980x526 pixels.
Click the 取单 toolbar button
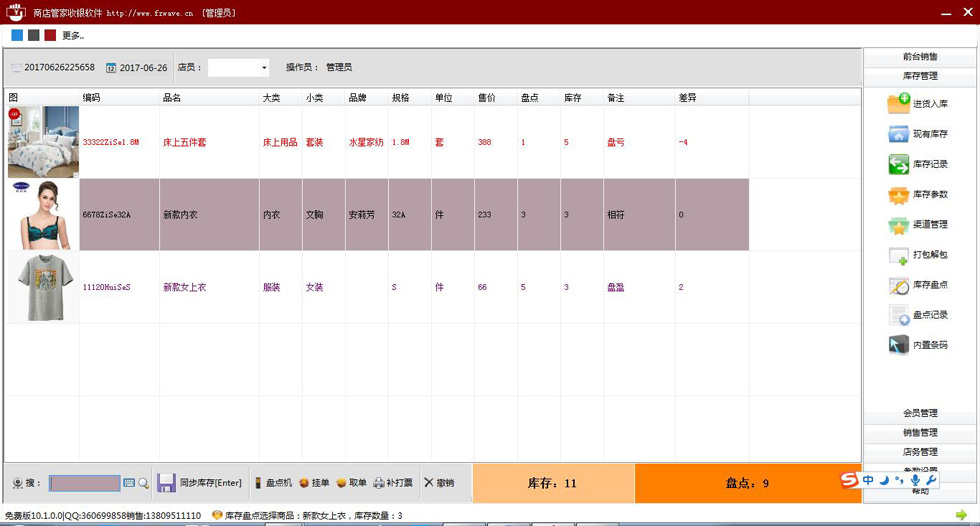(x=351, y=483)
